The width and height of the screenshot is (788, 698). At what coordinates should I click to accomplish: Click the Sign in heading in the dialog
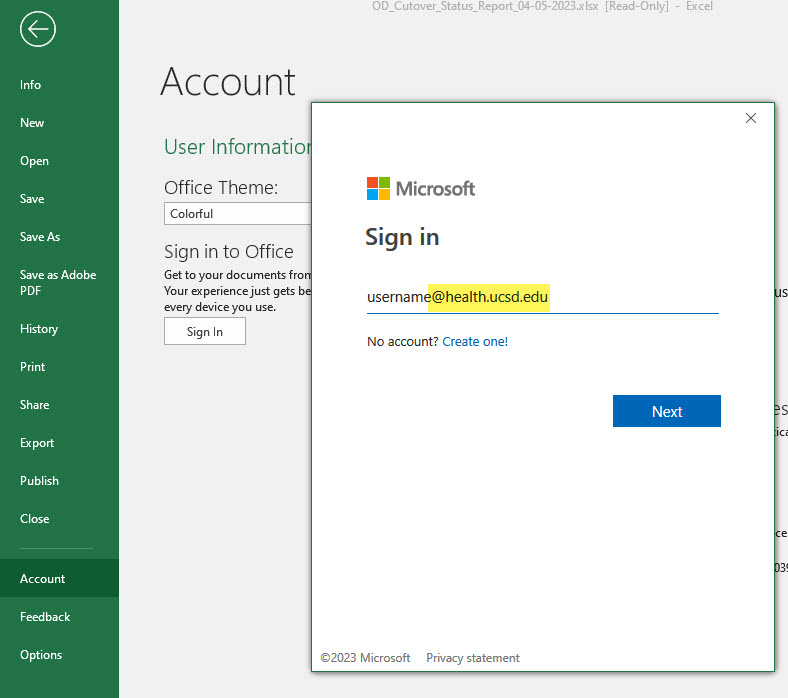pyautogui.click(x=402, y=237)
